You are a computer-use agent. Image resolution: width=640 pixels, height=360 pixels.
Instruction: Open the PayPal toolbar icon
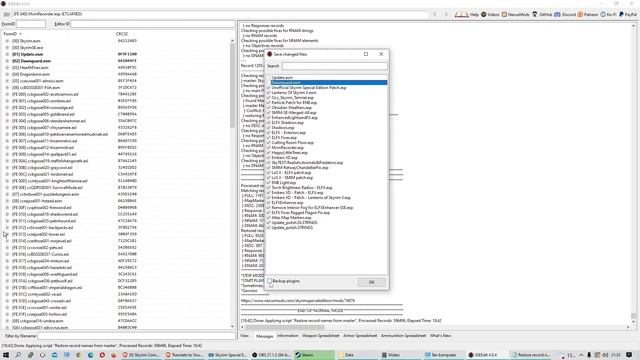621,14
